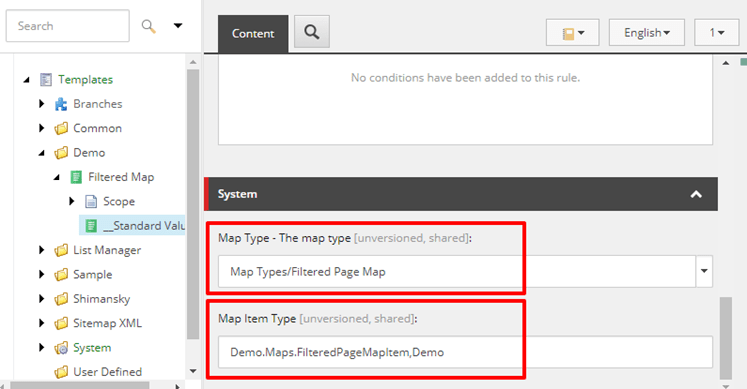
Task: Switch to the Content tab
Action: 253,34
